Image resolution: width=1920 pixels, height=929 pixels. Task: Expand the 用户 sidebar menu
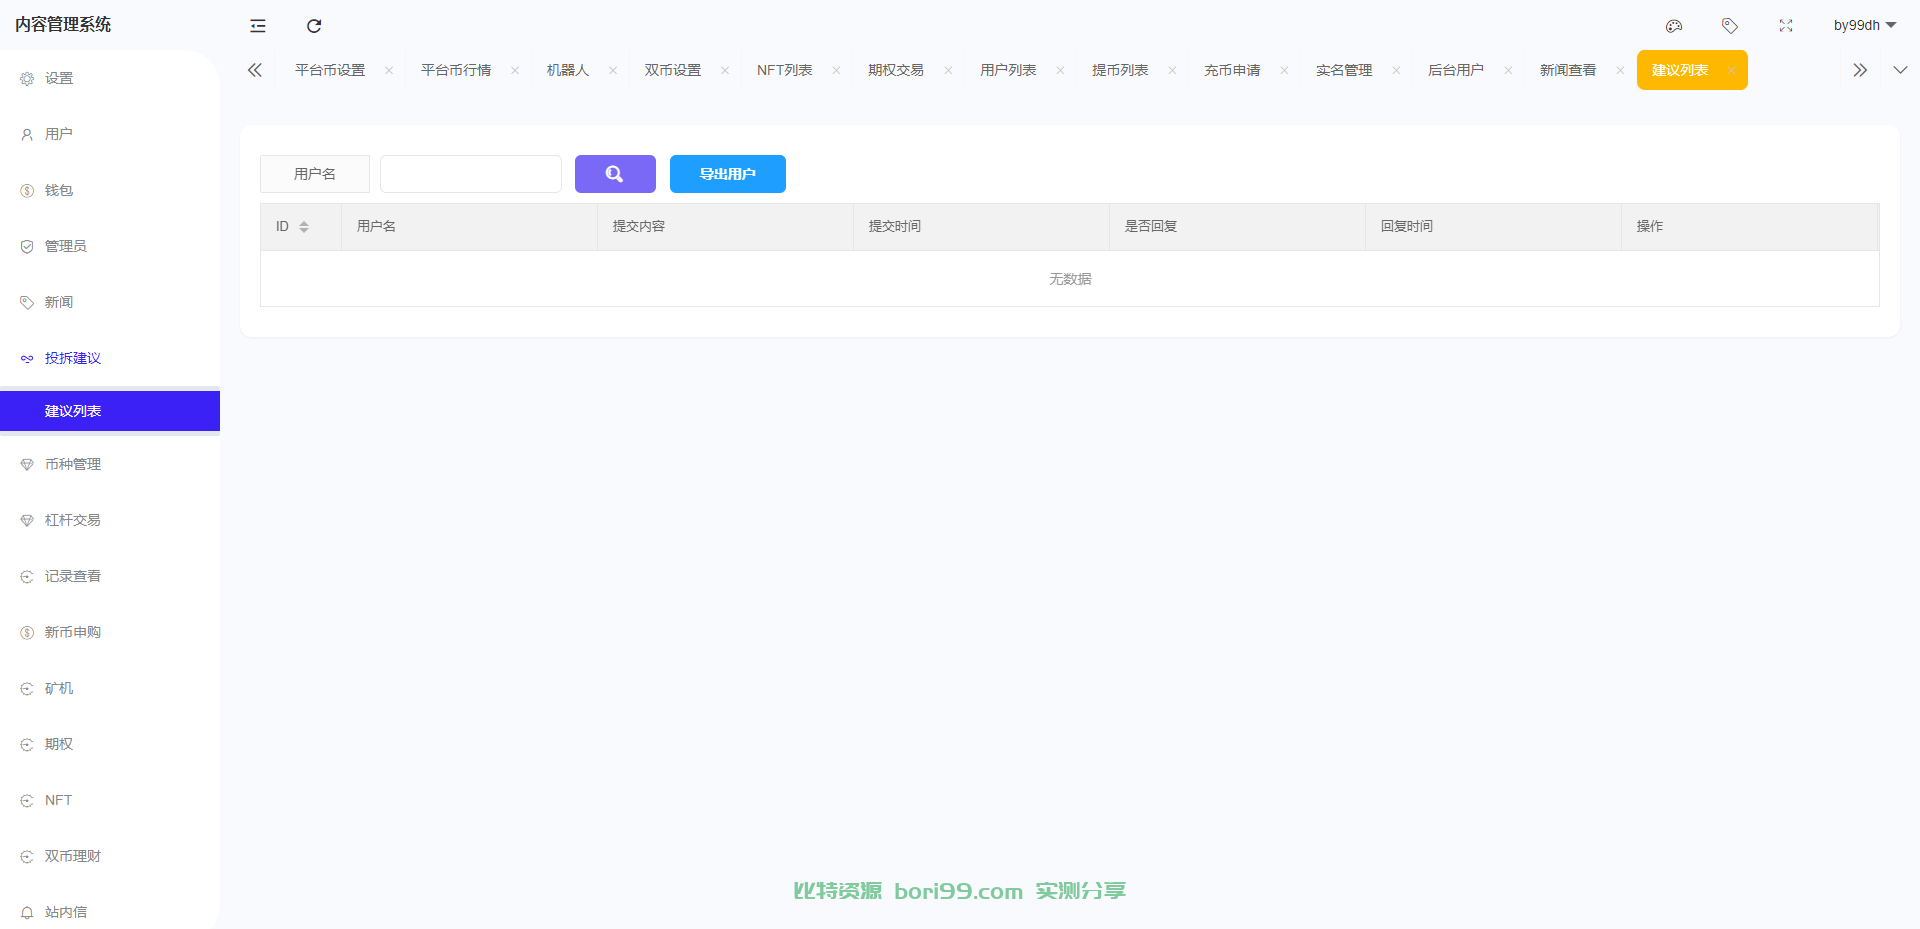pyautogui.click(x=110, y=134)
